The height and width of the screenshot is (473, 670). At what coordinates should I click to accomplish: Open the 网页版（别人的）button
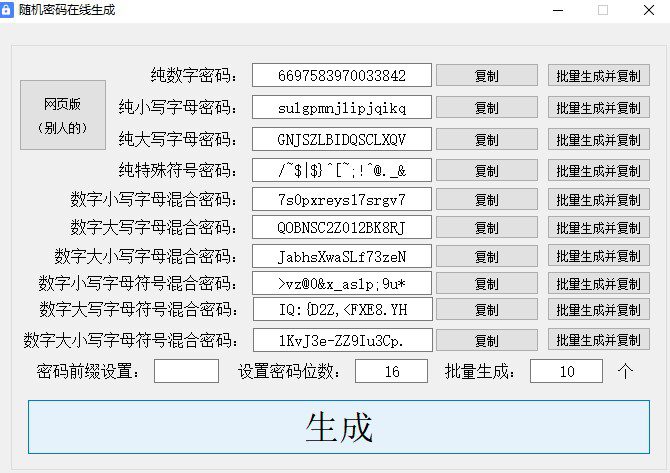63,115
